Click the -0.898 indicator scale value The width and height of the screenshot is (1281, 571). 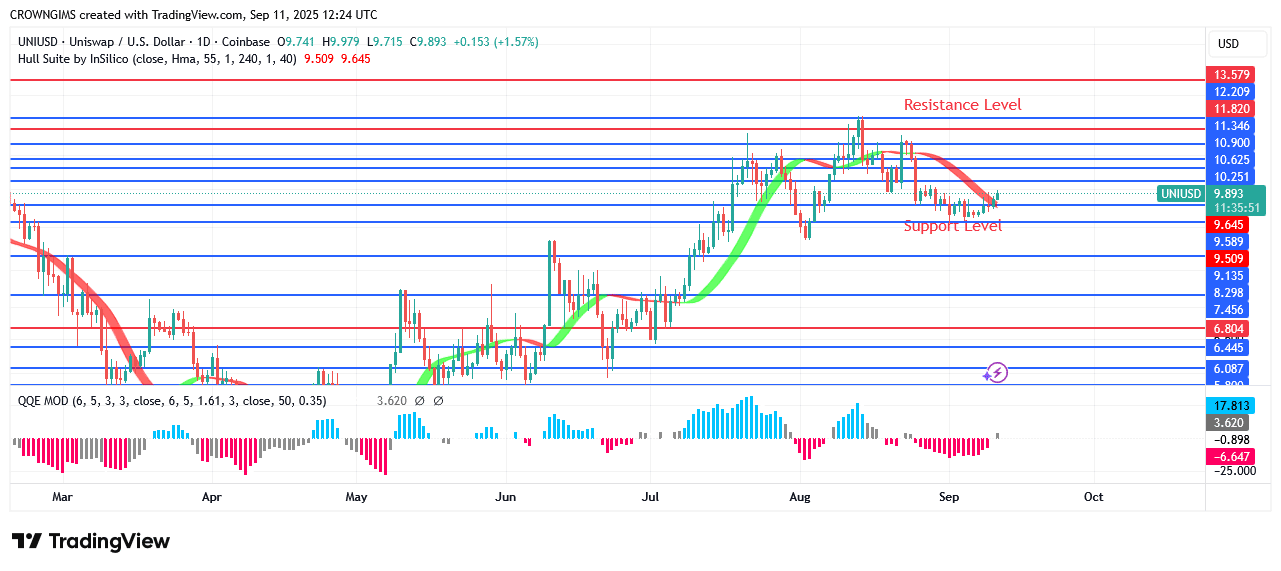pyautogui.click(x=1230, y=440)
